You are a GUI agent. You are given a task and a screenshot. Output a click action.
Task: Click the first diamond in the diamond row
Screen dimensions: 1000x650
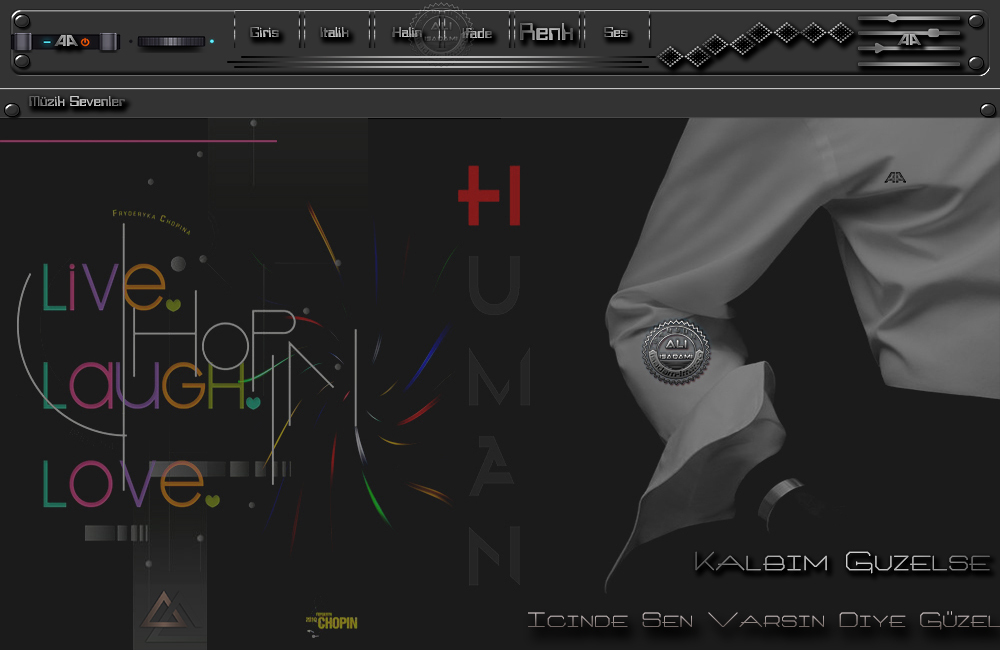(x=670, y=58)
